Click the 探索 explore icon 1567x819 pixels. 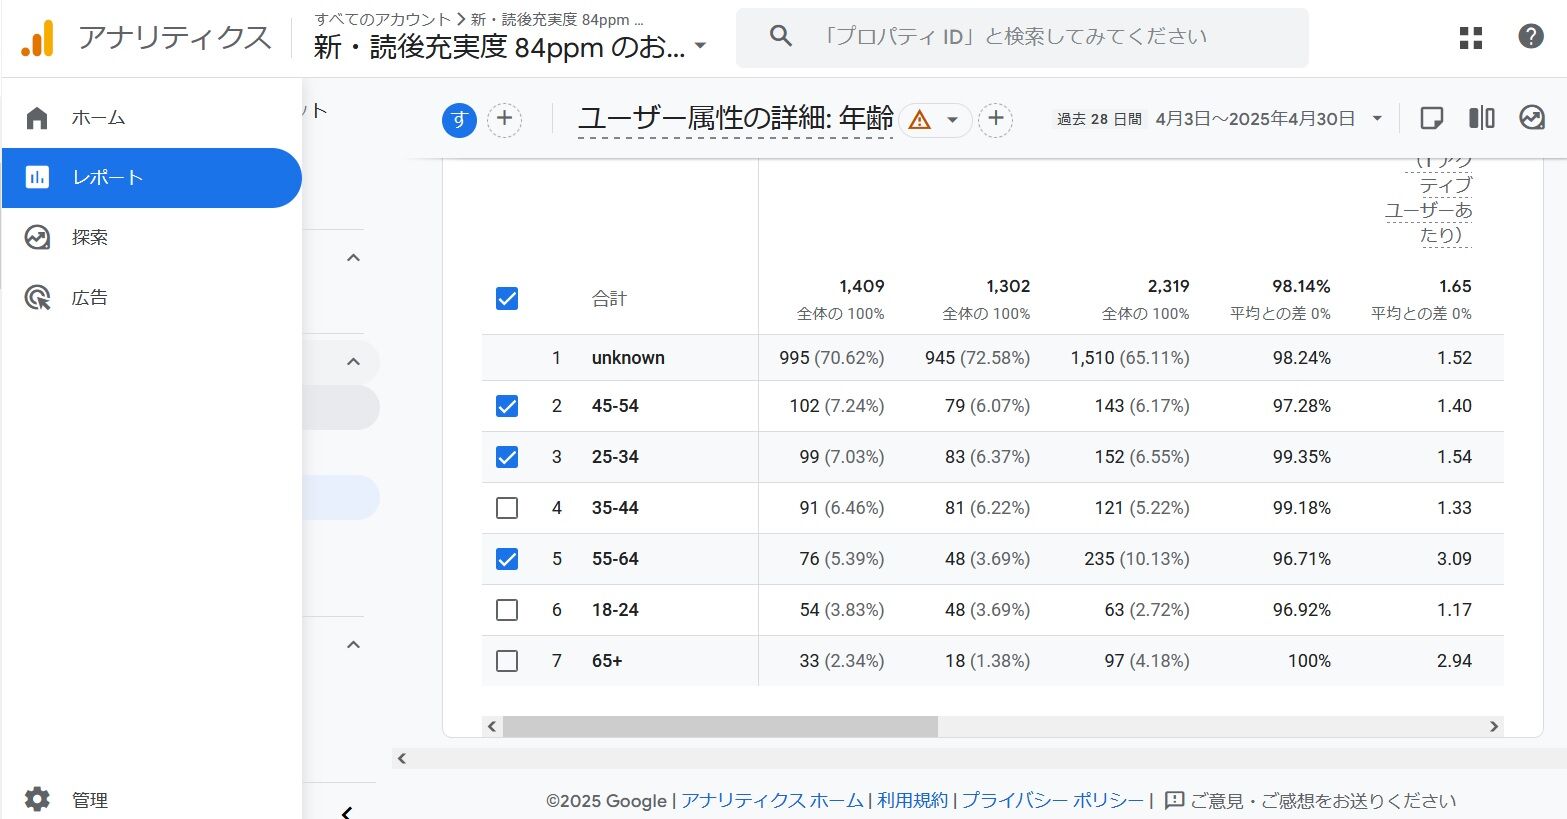pyautogui.click(x=37, y=238)
